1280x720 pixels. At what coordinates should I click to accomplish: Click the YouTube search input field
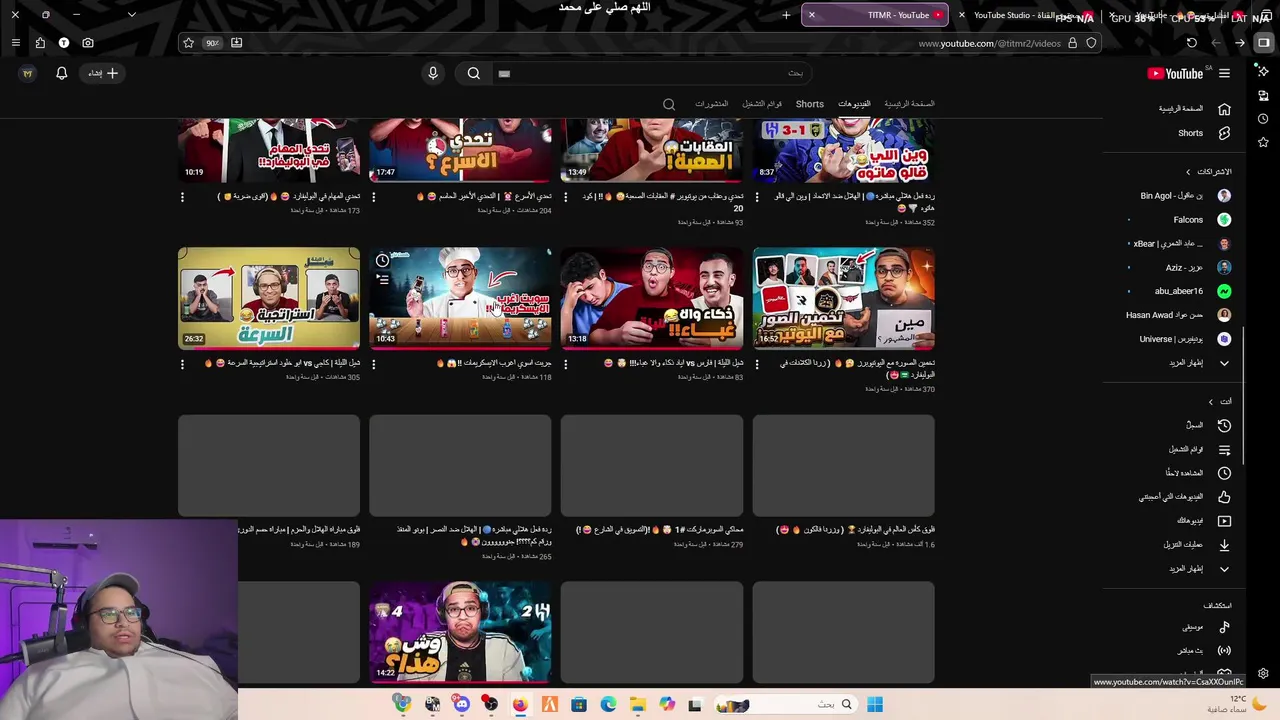point(650,73)
